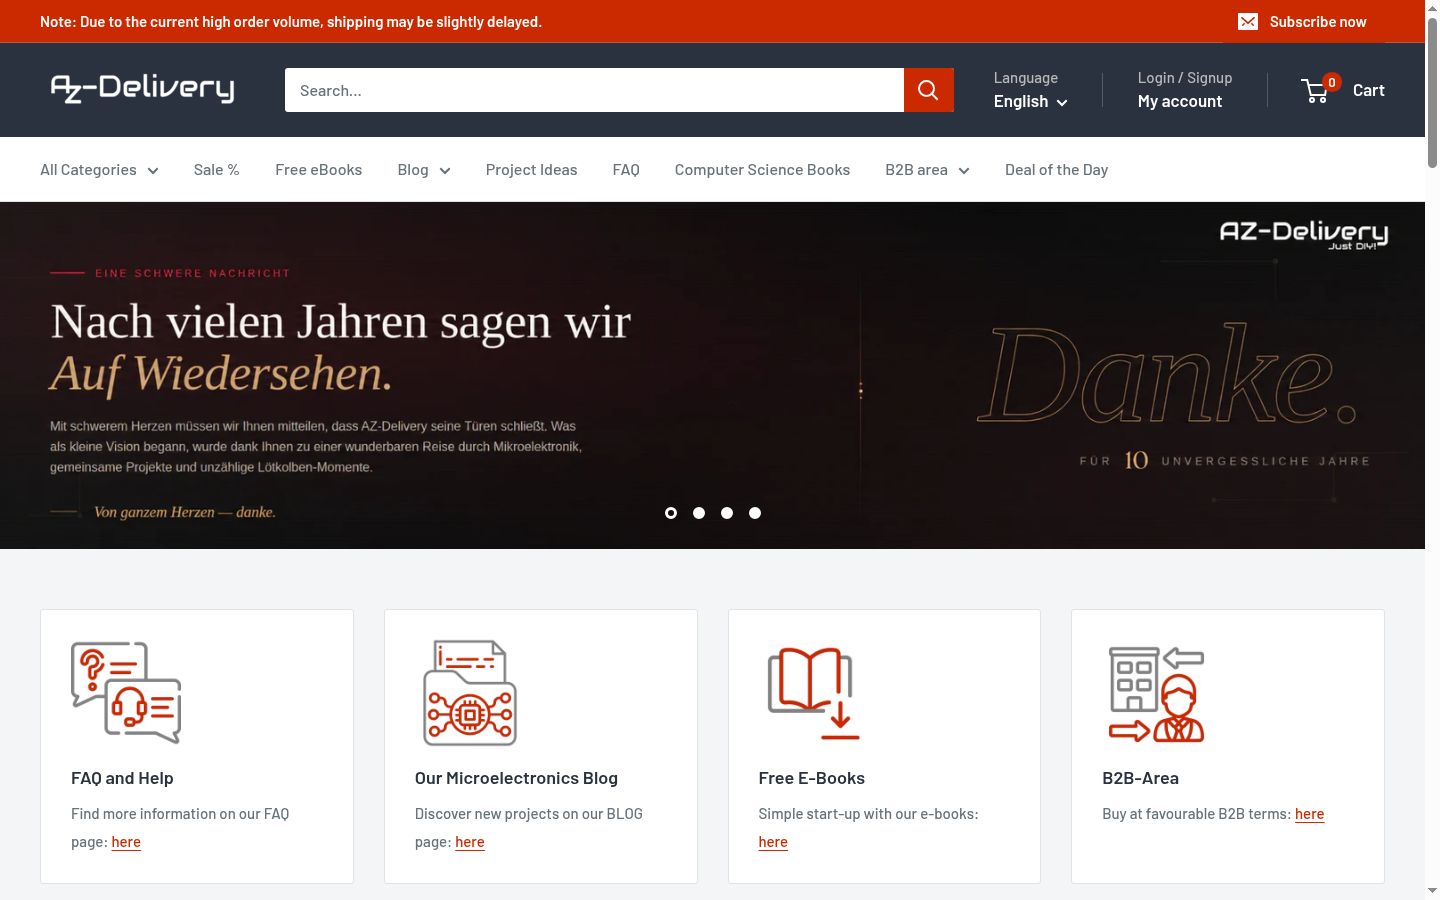
Task: Select the fourth carousel slide dot
Action: (755, 513)
